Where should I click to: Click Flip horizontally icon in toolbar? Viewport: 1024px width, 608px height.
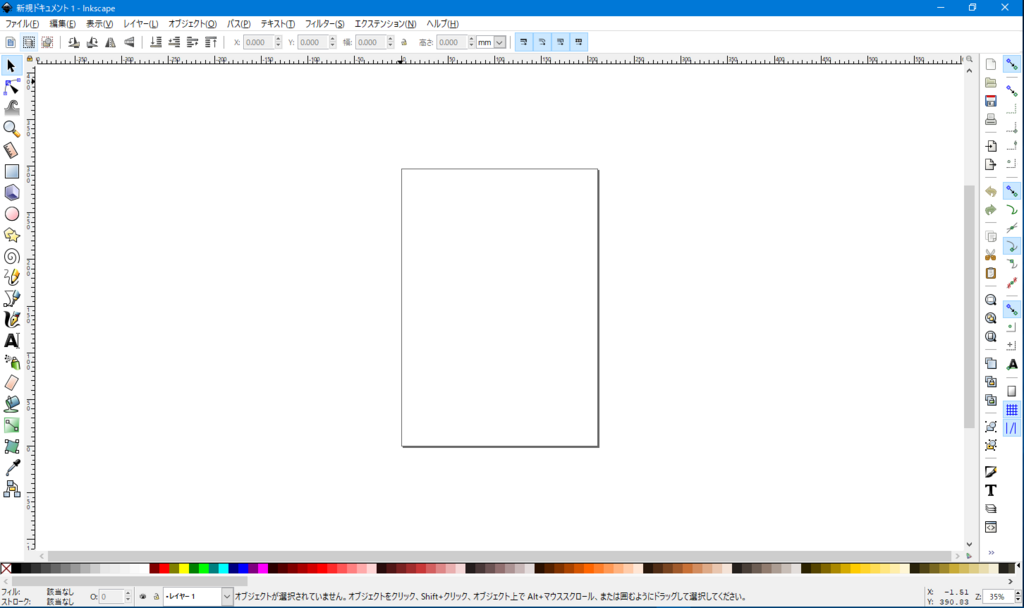click(x=110, y=42)
